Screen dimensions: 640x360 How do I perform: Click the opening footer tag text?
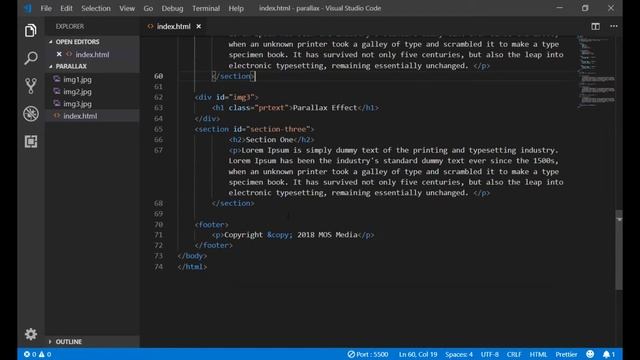click(x=211, y=224)
